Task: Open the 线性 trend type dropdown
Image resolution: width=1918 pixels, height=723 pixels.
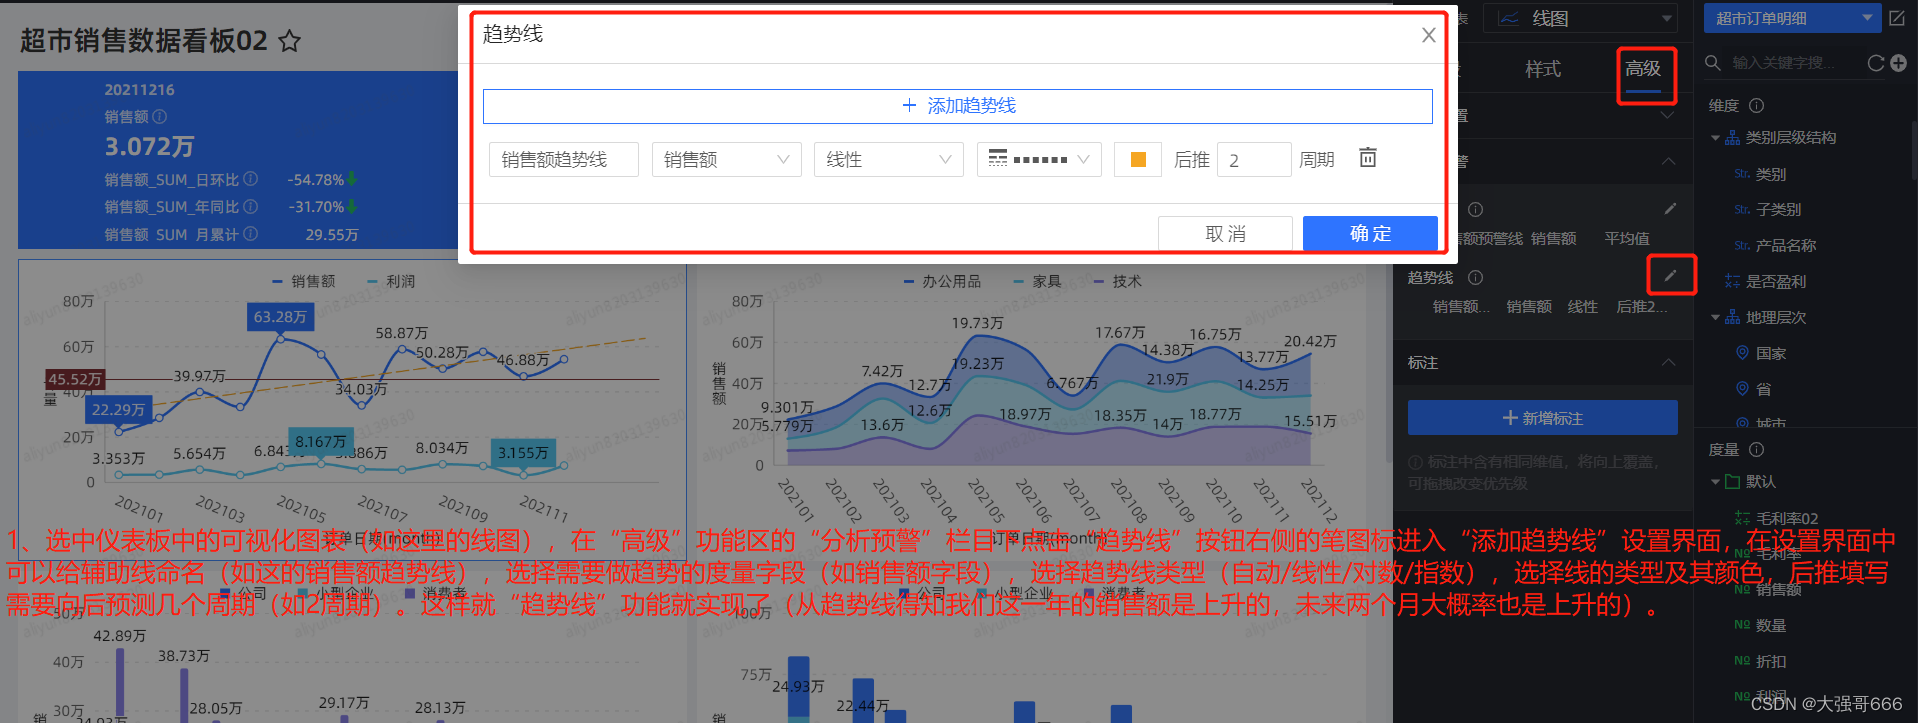Action: click(x=889, y=159)
